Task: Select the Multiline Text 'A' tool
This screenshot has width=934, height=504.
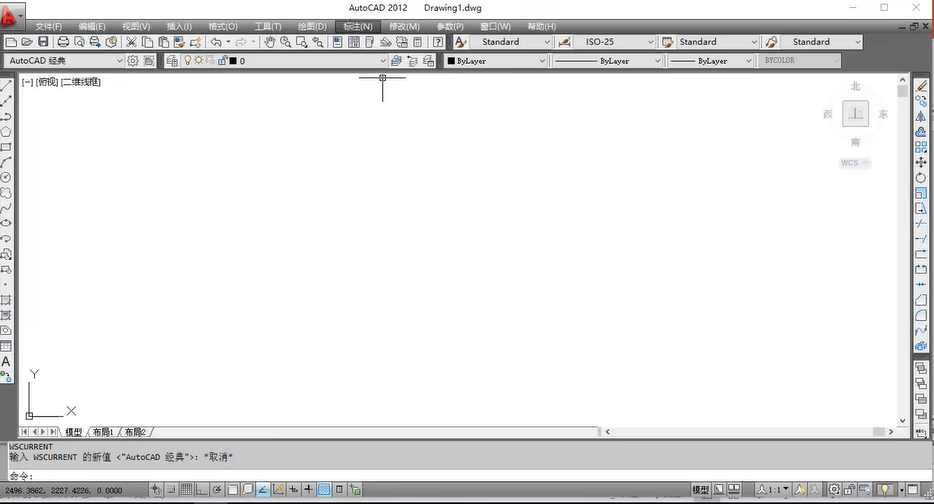Action: click(6, 361)
